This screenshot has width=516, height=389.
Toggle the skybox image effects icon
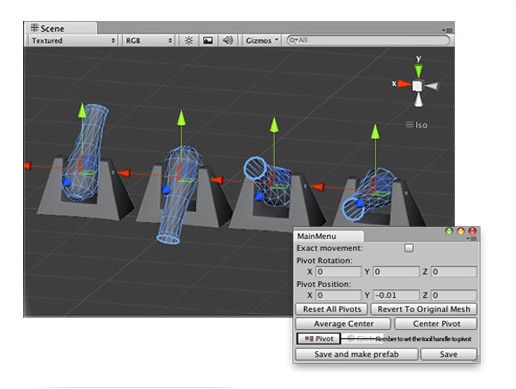point(208,40)
